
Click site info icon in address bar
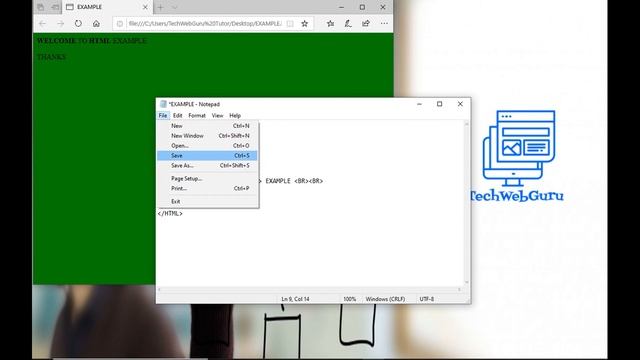pyautogui.click(x=120, y=24)
